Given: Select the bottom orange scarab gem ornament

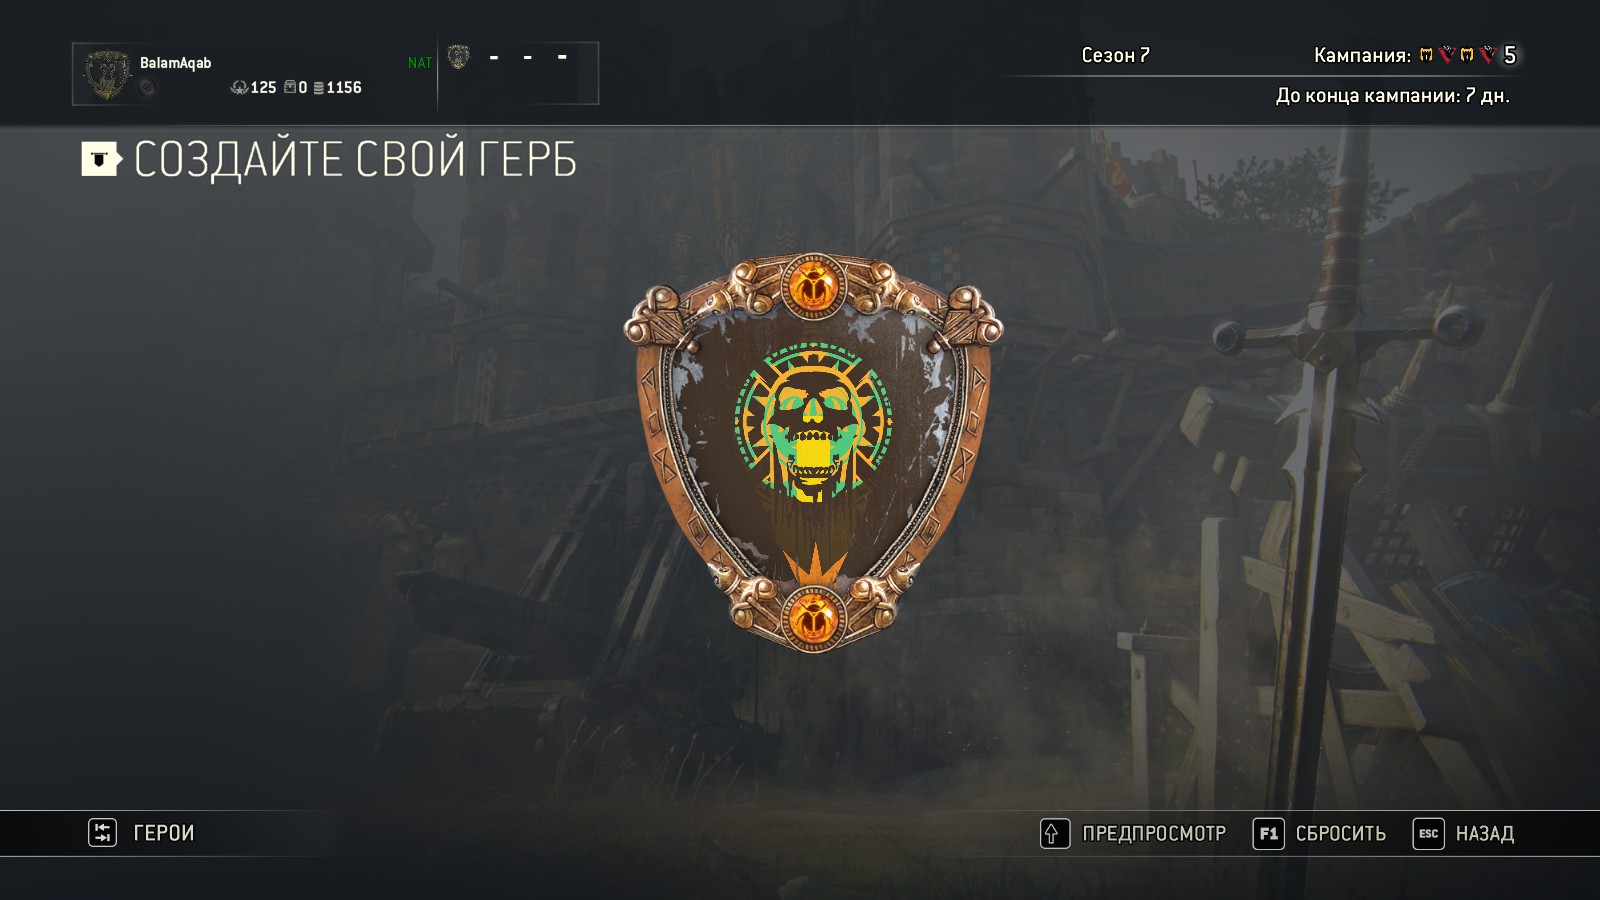Looking at the screenshot, I should [813, 618].
